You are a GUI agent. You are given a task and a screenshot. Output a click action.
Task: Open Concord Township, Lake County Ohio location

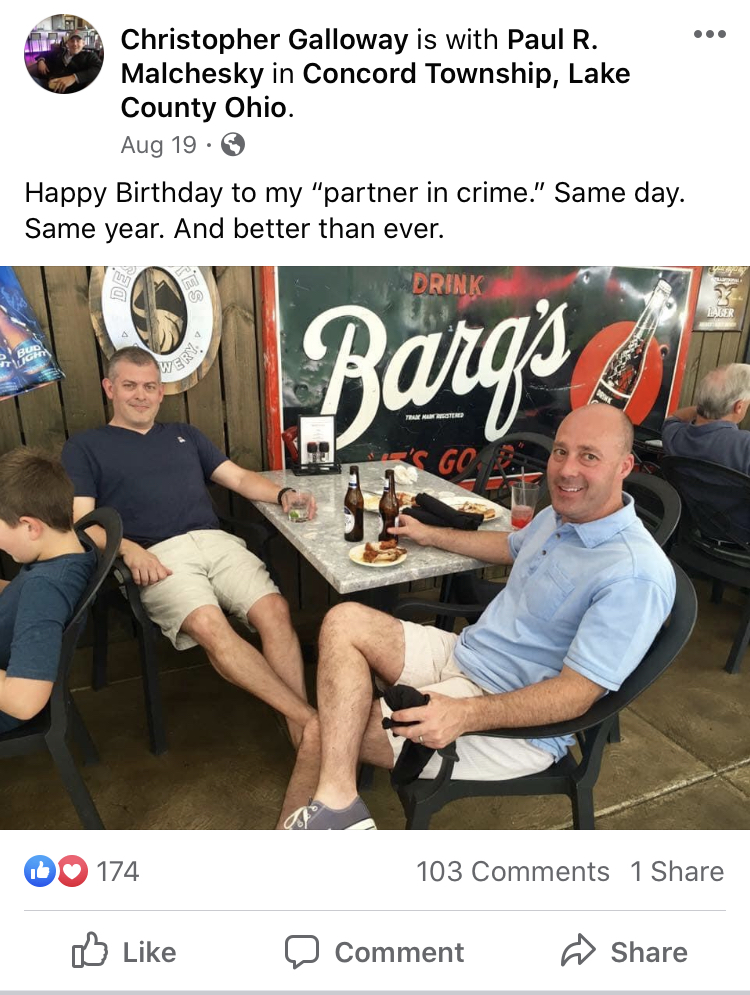click(376, 90)
